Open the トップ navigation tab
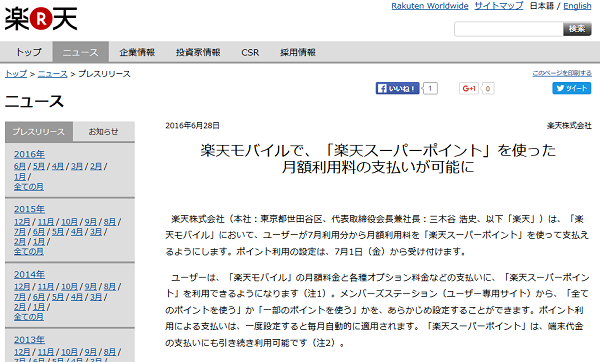The width and height of the screenshot is (600, 362). (x=28, y=52)
